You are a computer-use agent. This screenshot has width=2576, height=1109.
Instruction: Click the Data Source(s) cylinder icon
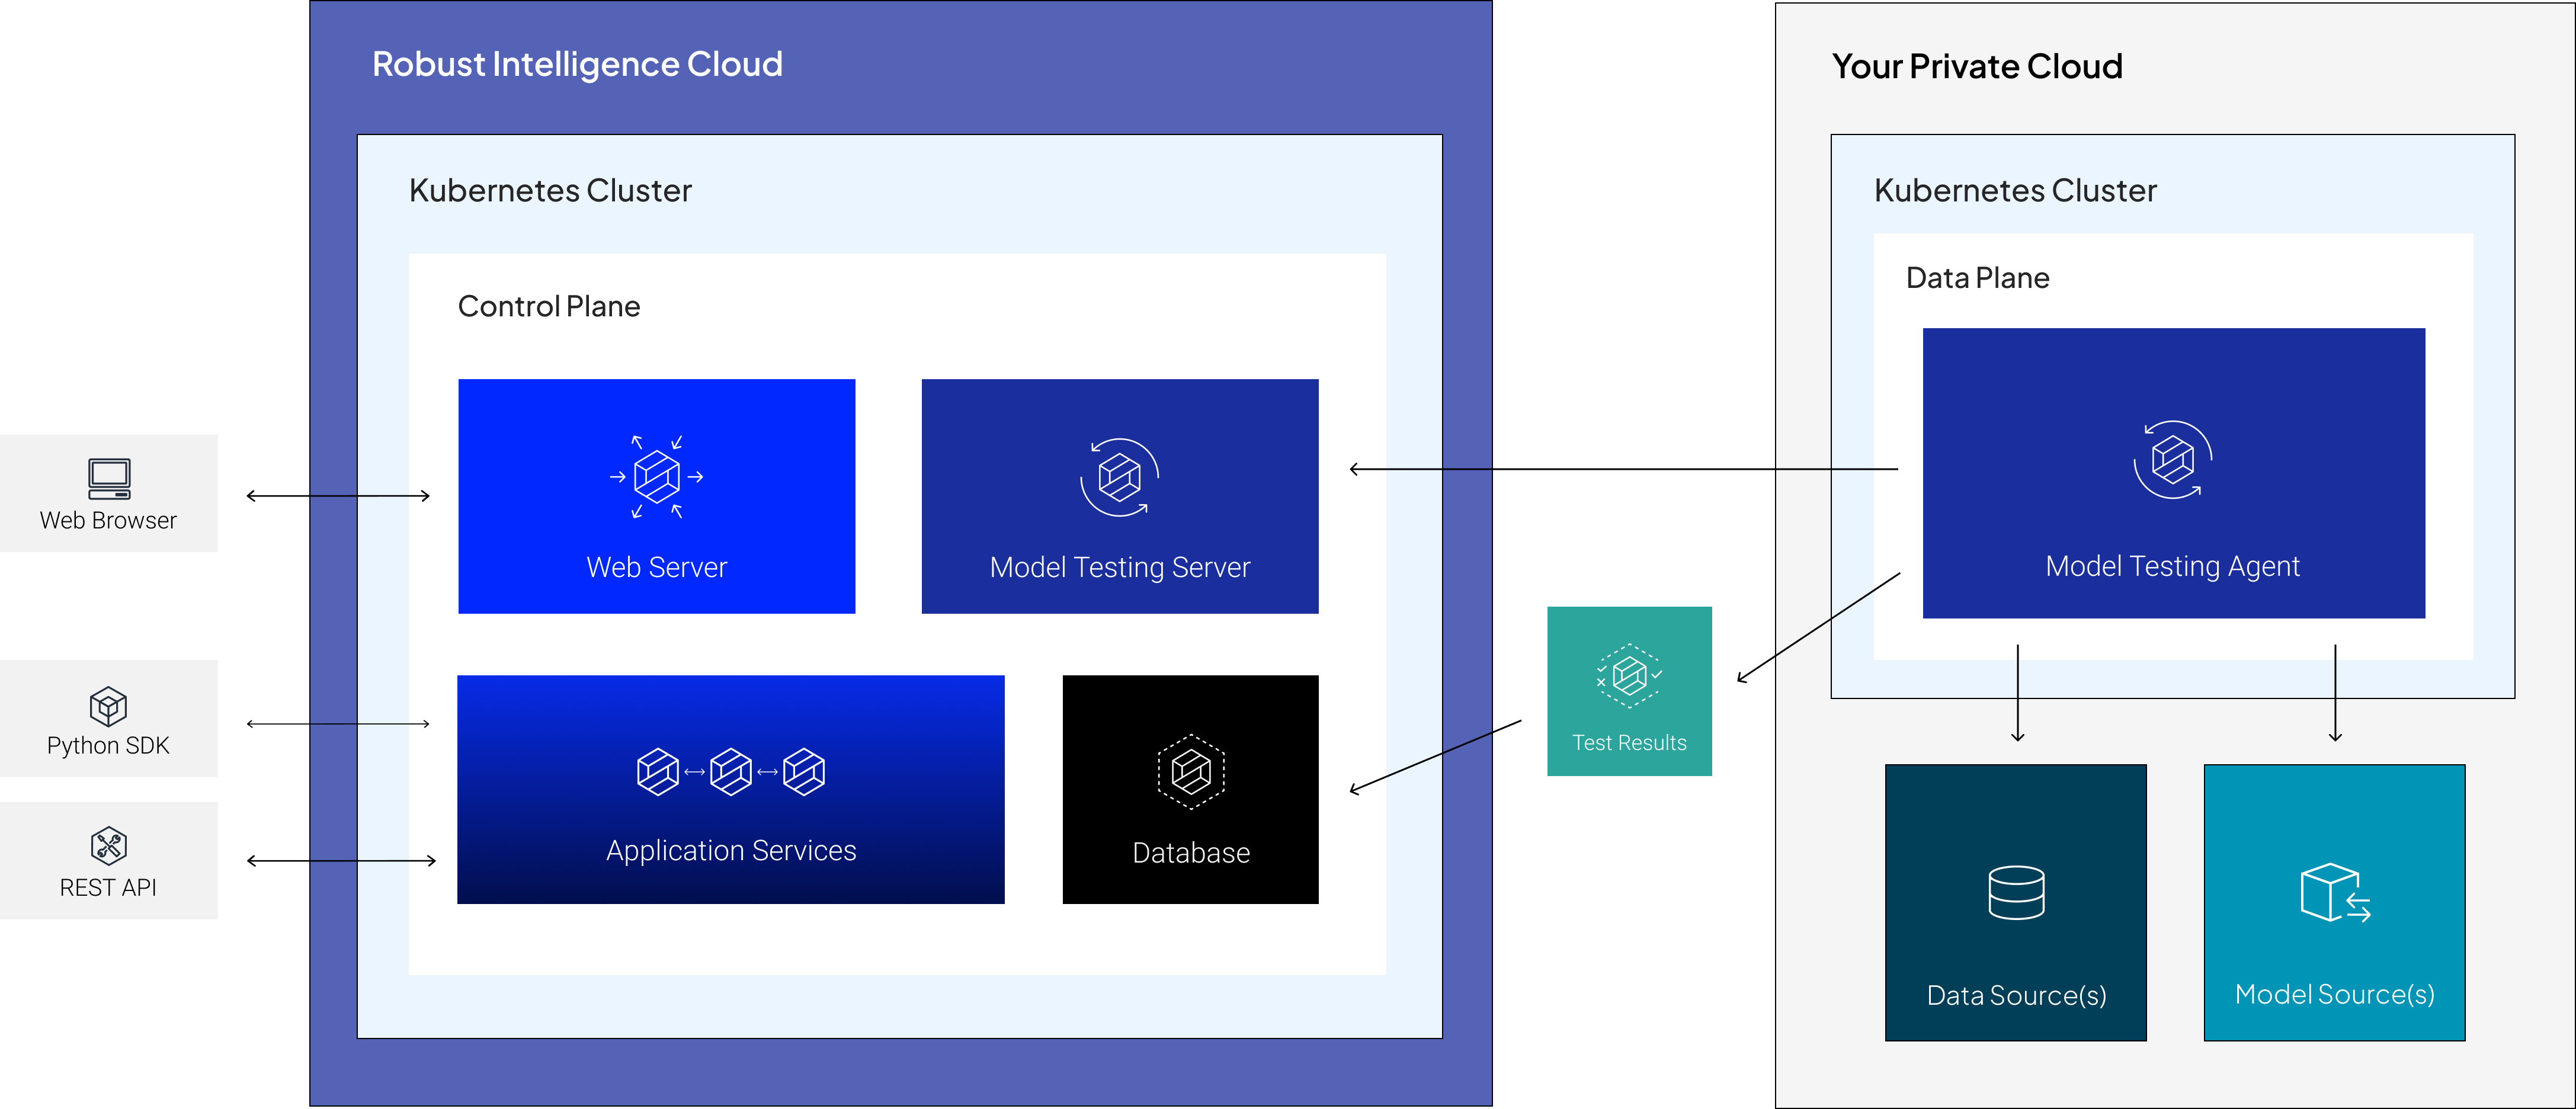click(x=2016, y=892)
